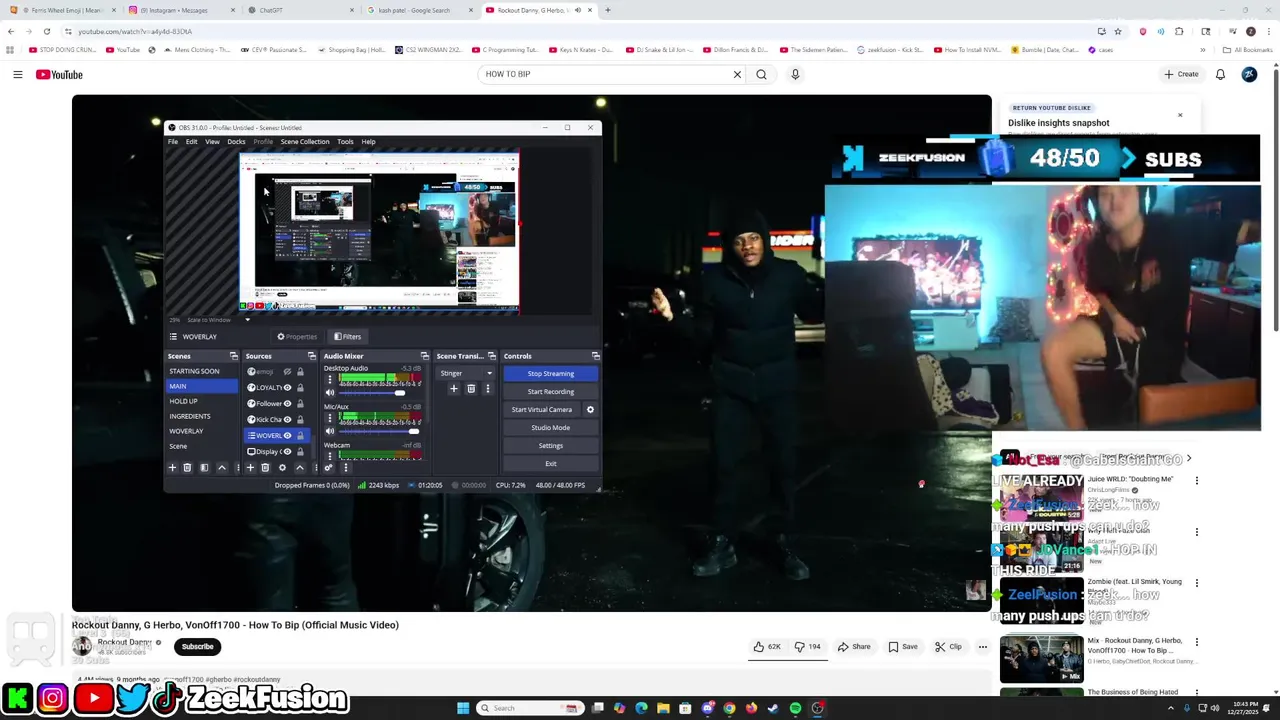Open virtual camera settings gear
Image resolution: width=1280 pixels, height=720 pixels.
click(590, 409)
